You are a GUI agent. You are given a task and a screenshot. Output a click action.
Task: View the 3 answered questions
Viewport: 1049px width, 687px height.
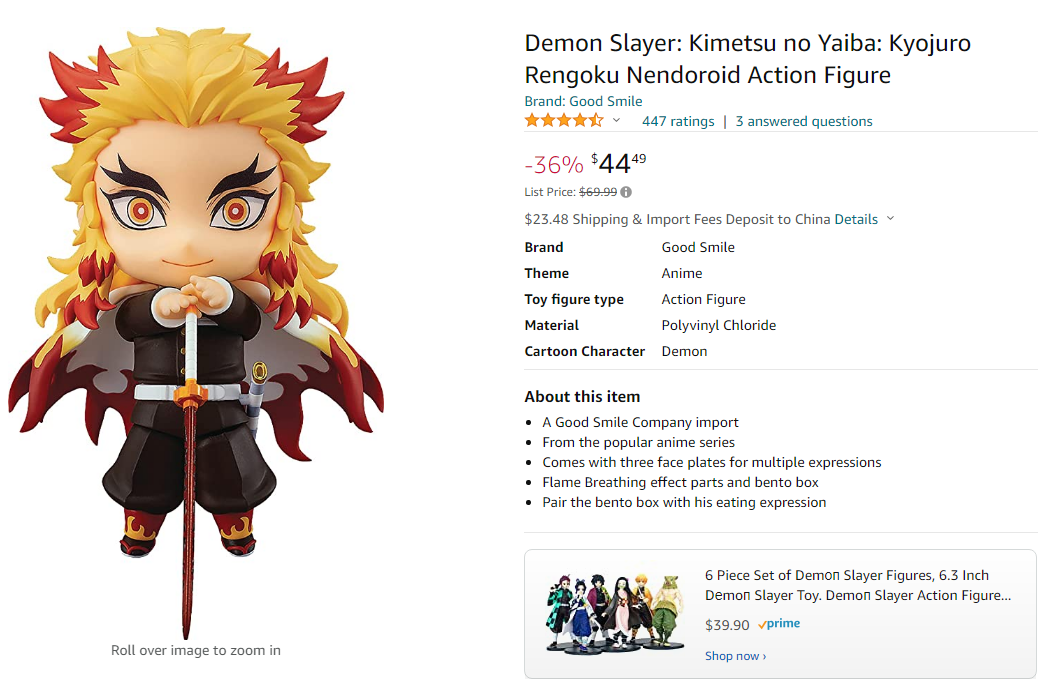click(x=804, y=121)
